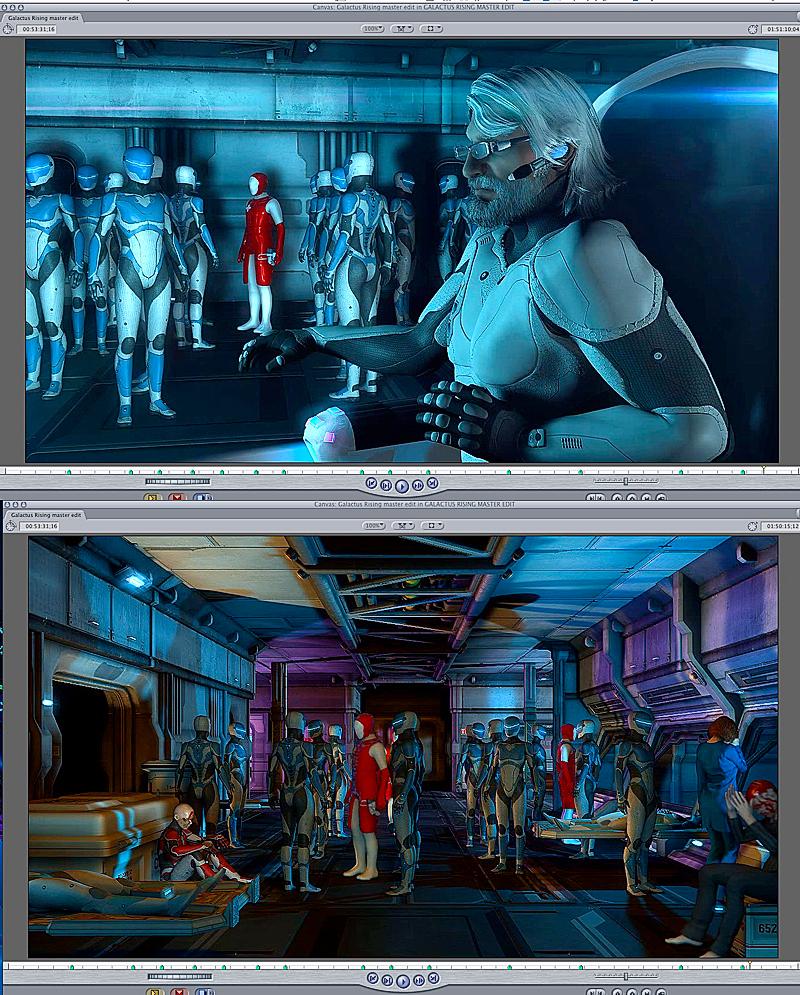This screenshot has height=995, width=800.
Task: Click the scrubber playhead under the bearded man frame
Action: click(x=763, y=470)
